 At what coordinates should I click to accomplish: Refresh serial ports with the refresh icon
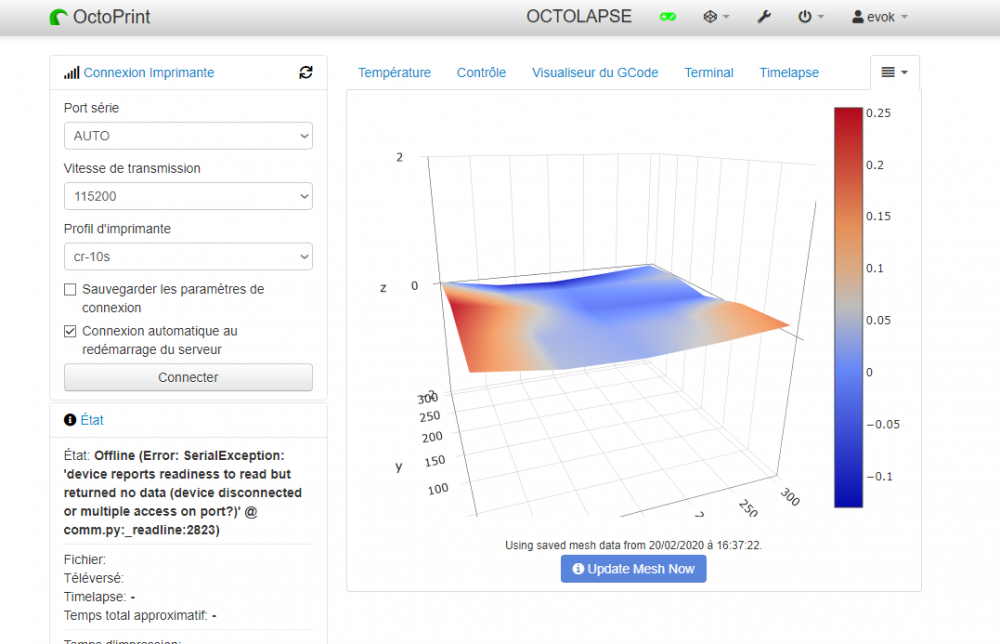click(x=306, y=73)
